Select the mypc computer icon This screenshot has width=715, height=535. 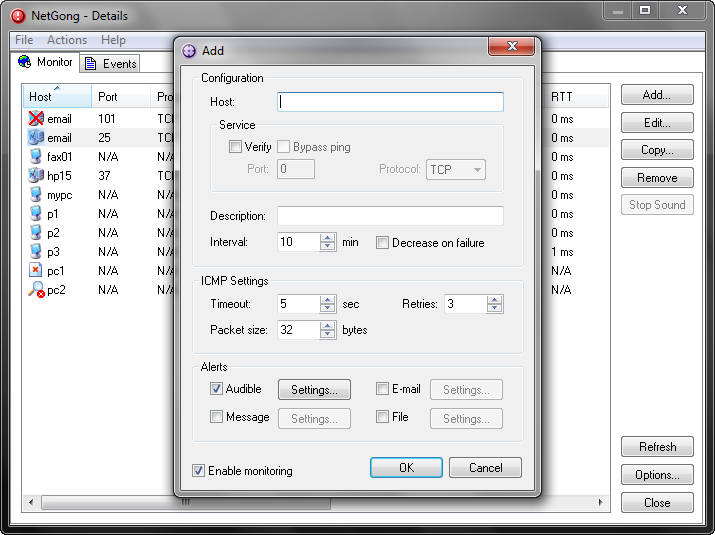(36, 195)
